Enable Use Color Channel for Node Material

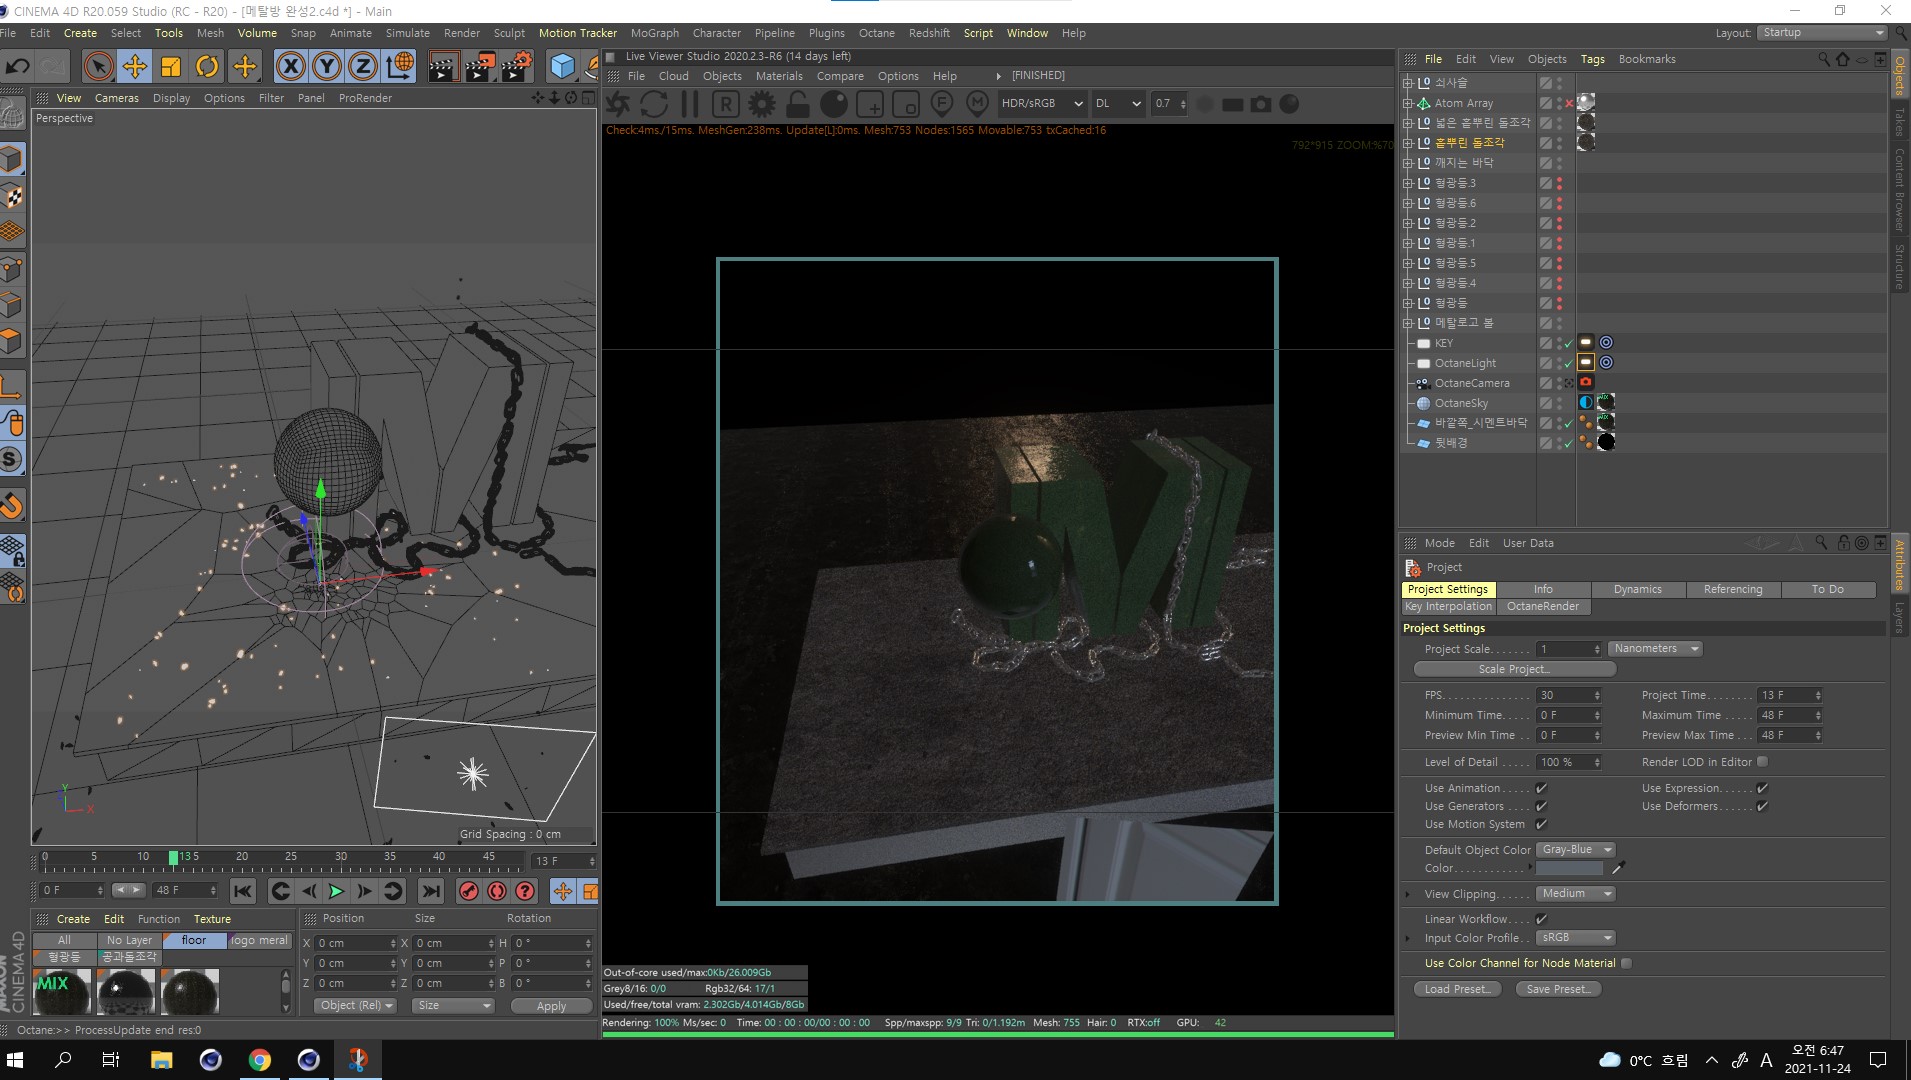point(1626,963)
